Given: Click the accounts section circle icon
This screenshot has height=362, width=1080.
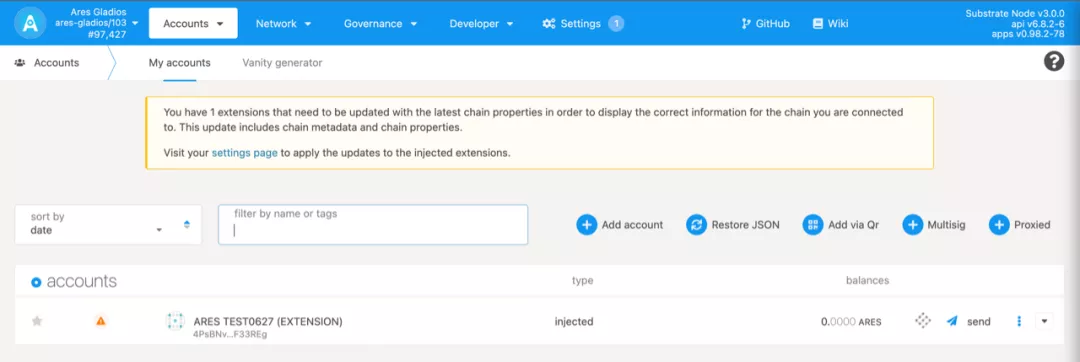Looking at the screenshot, I should (37, 282).
